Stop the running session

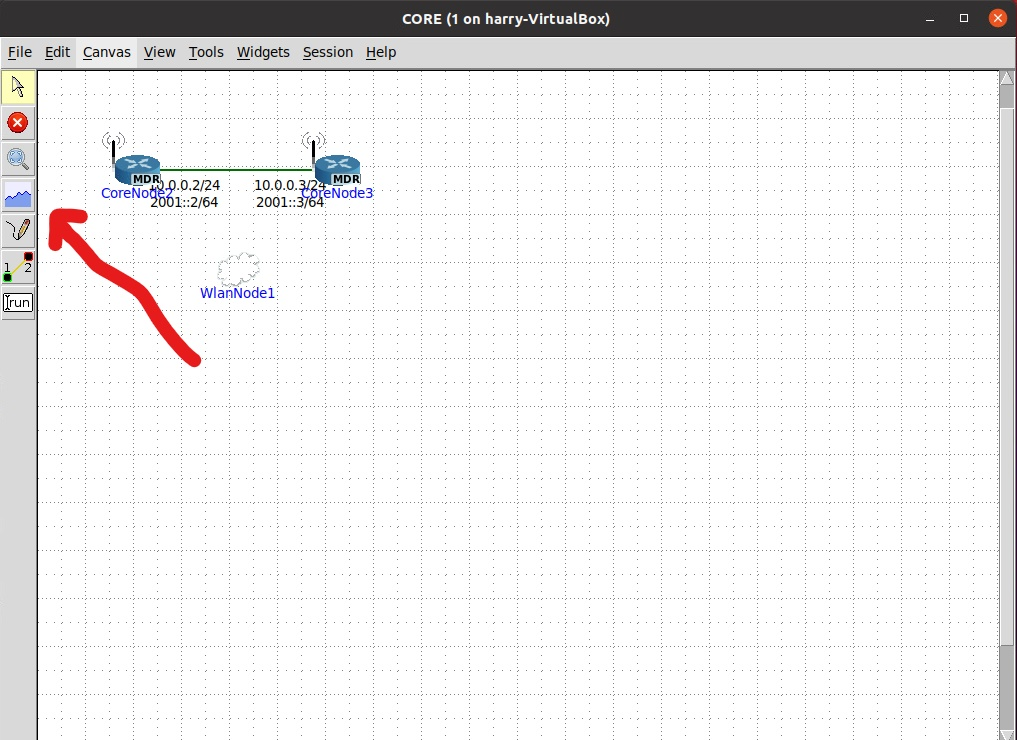17,122
